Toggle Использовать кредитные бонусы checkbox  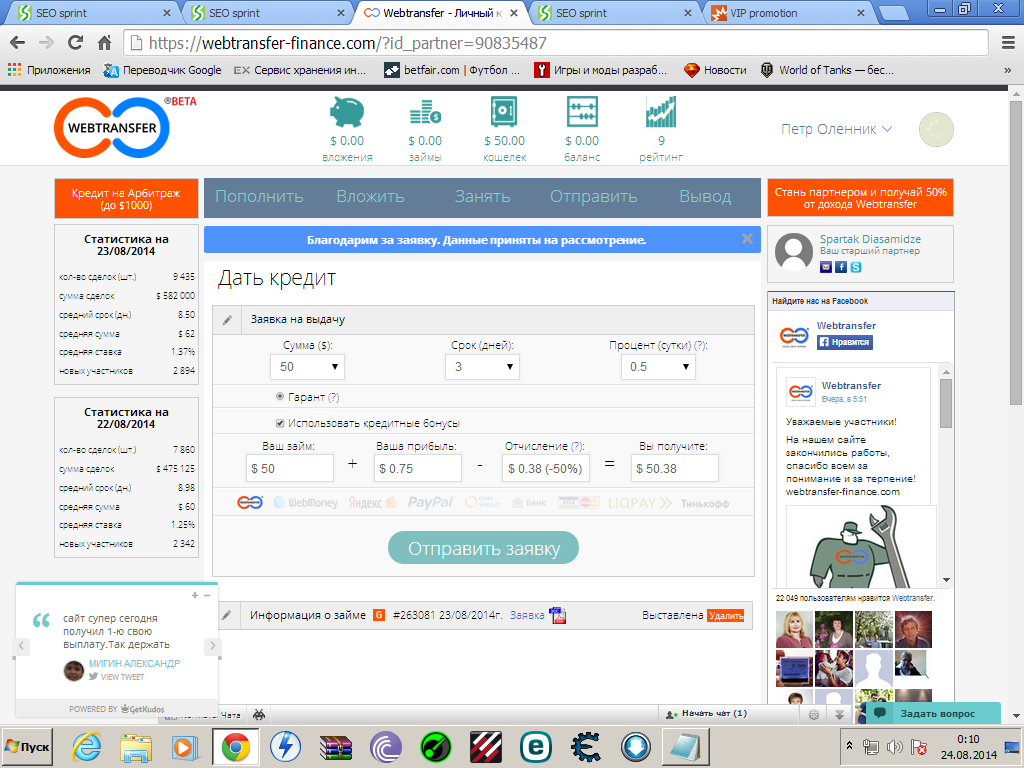[280, 423]
